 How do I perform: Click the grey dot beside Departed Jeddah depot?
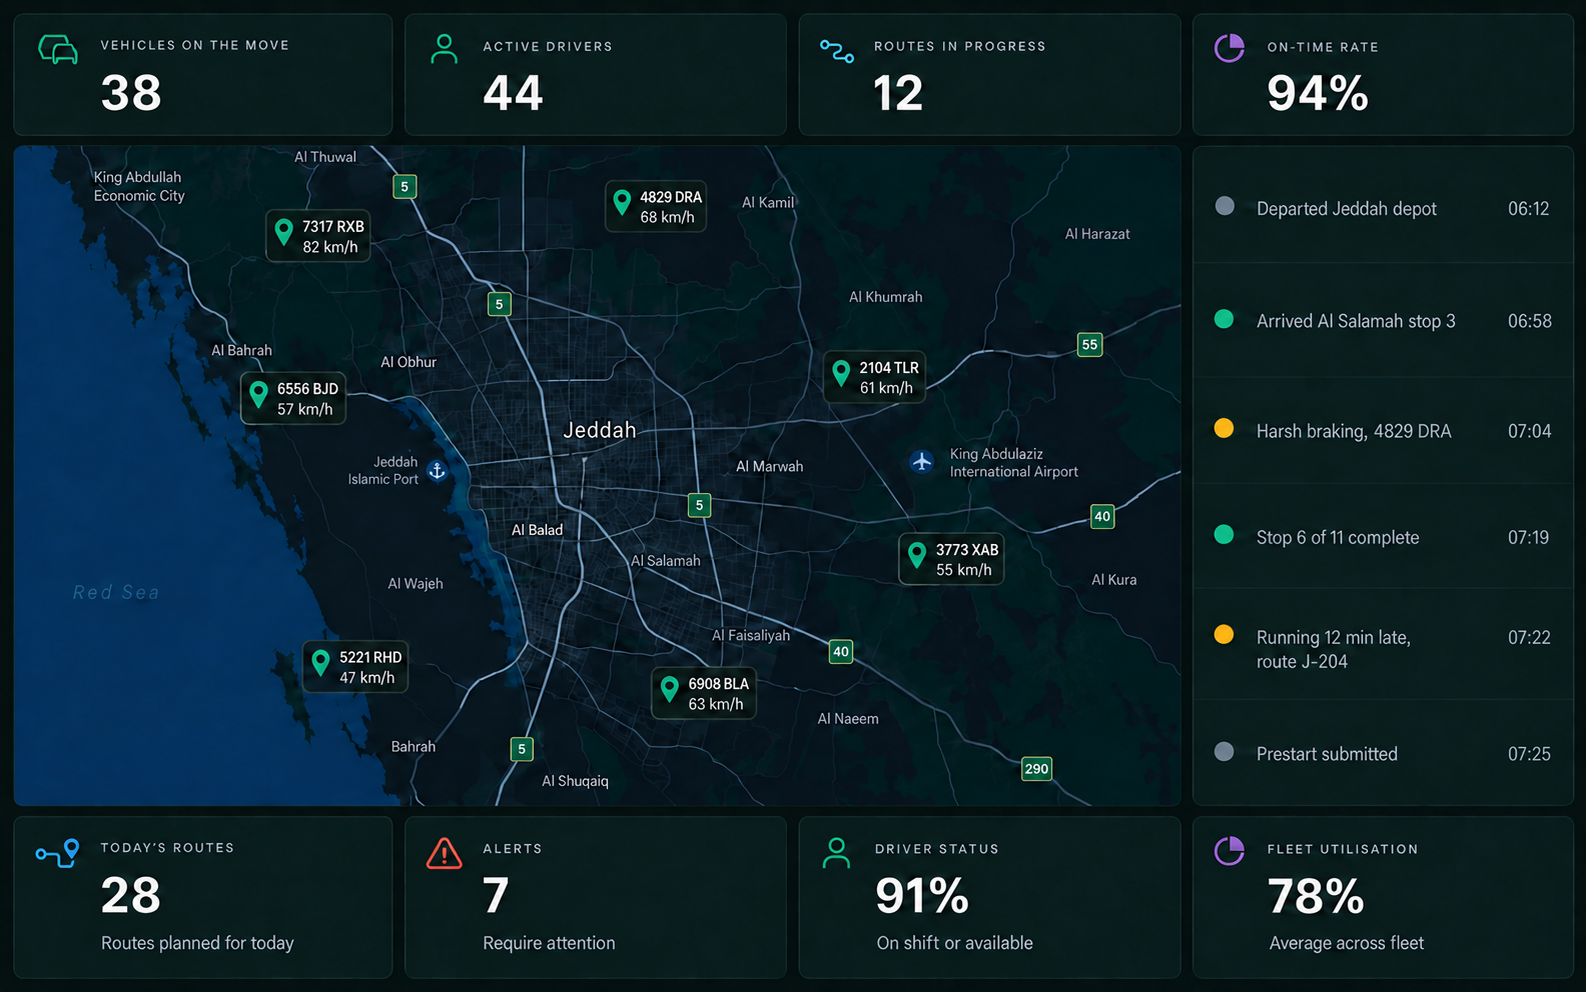click(x=1224, y=206)
